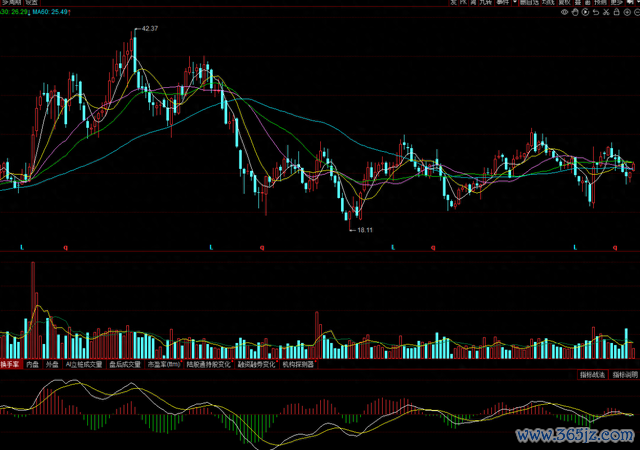Click the 指标说明 button
This screenshot has width=640, height=450.
625,374
